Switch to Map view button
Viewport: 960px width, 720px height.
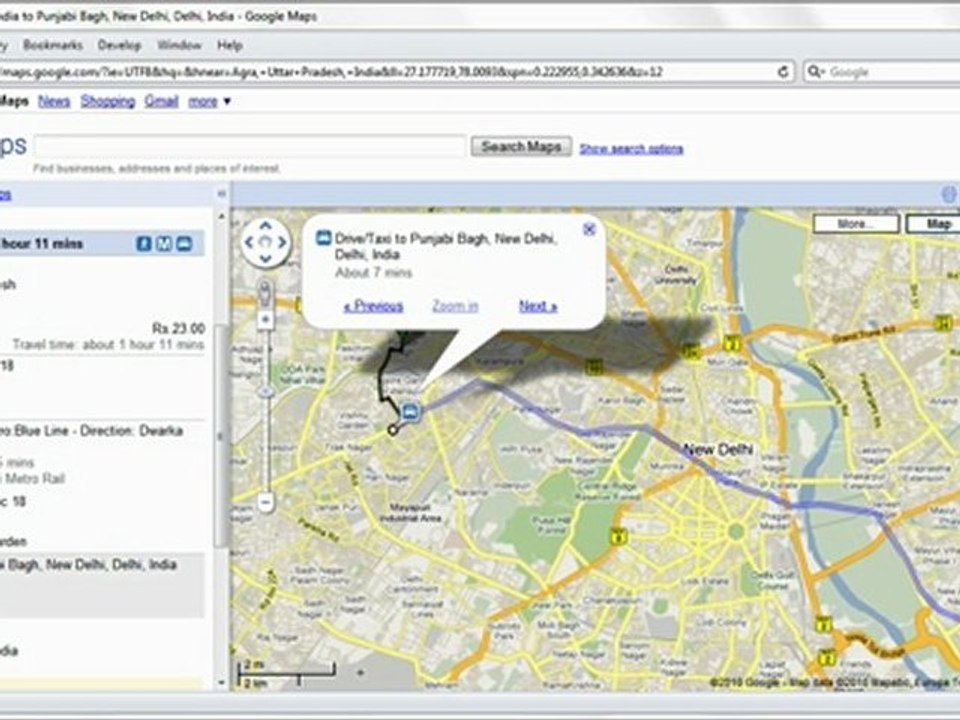(933, 224)
